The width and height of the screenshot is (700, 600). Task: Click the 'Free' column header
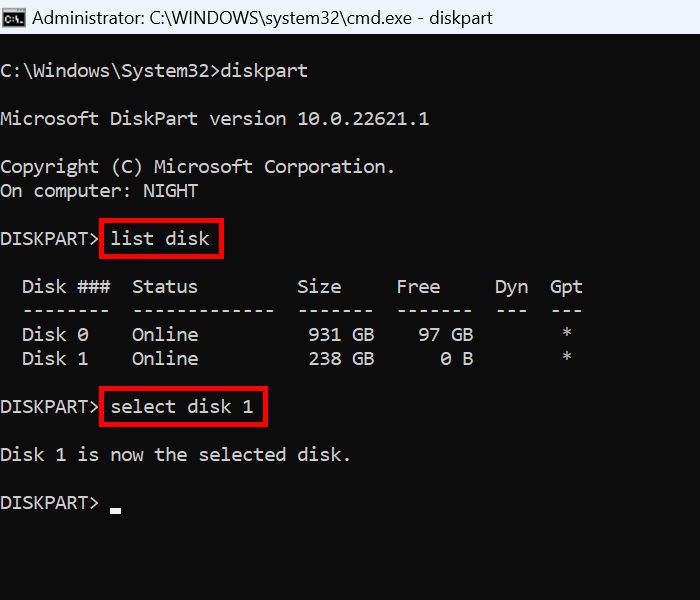click(x=418, y=287)
